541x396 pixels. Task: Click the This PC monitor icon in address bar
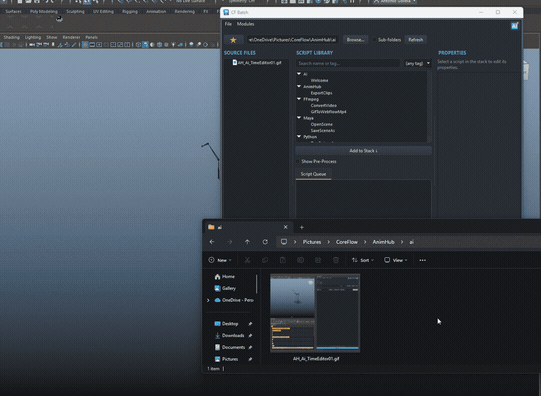click(284, 242)
